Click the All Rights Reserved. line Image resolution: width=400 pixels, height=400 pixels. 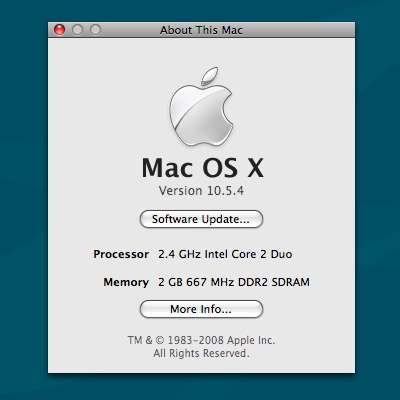point(201,353)
